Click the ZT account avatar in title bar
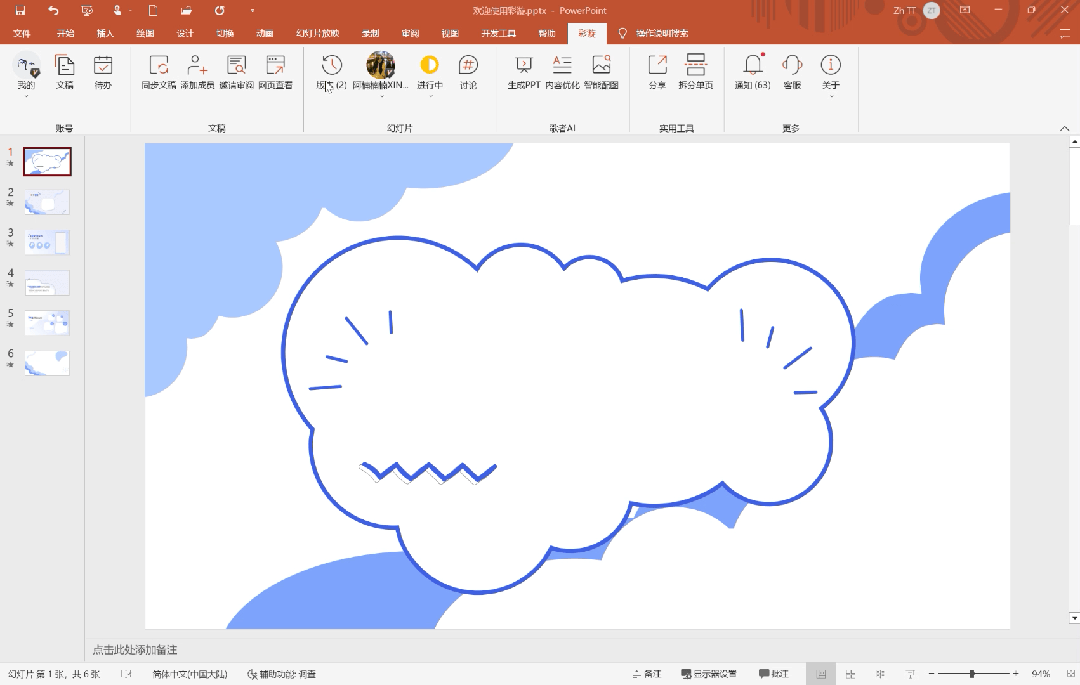Viewport: 1080px width, 685px height. pyautogui.click(x=931, y=10)
